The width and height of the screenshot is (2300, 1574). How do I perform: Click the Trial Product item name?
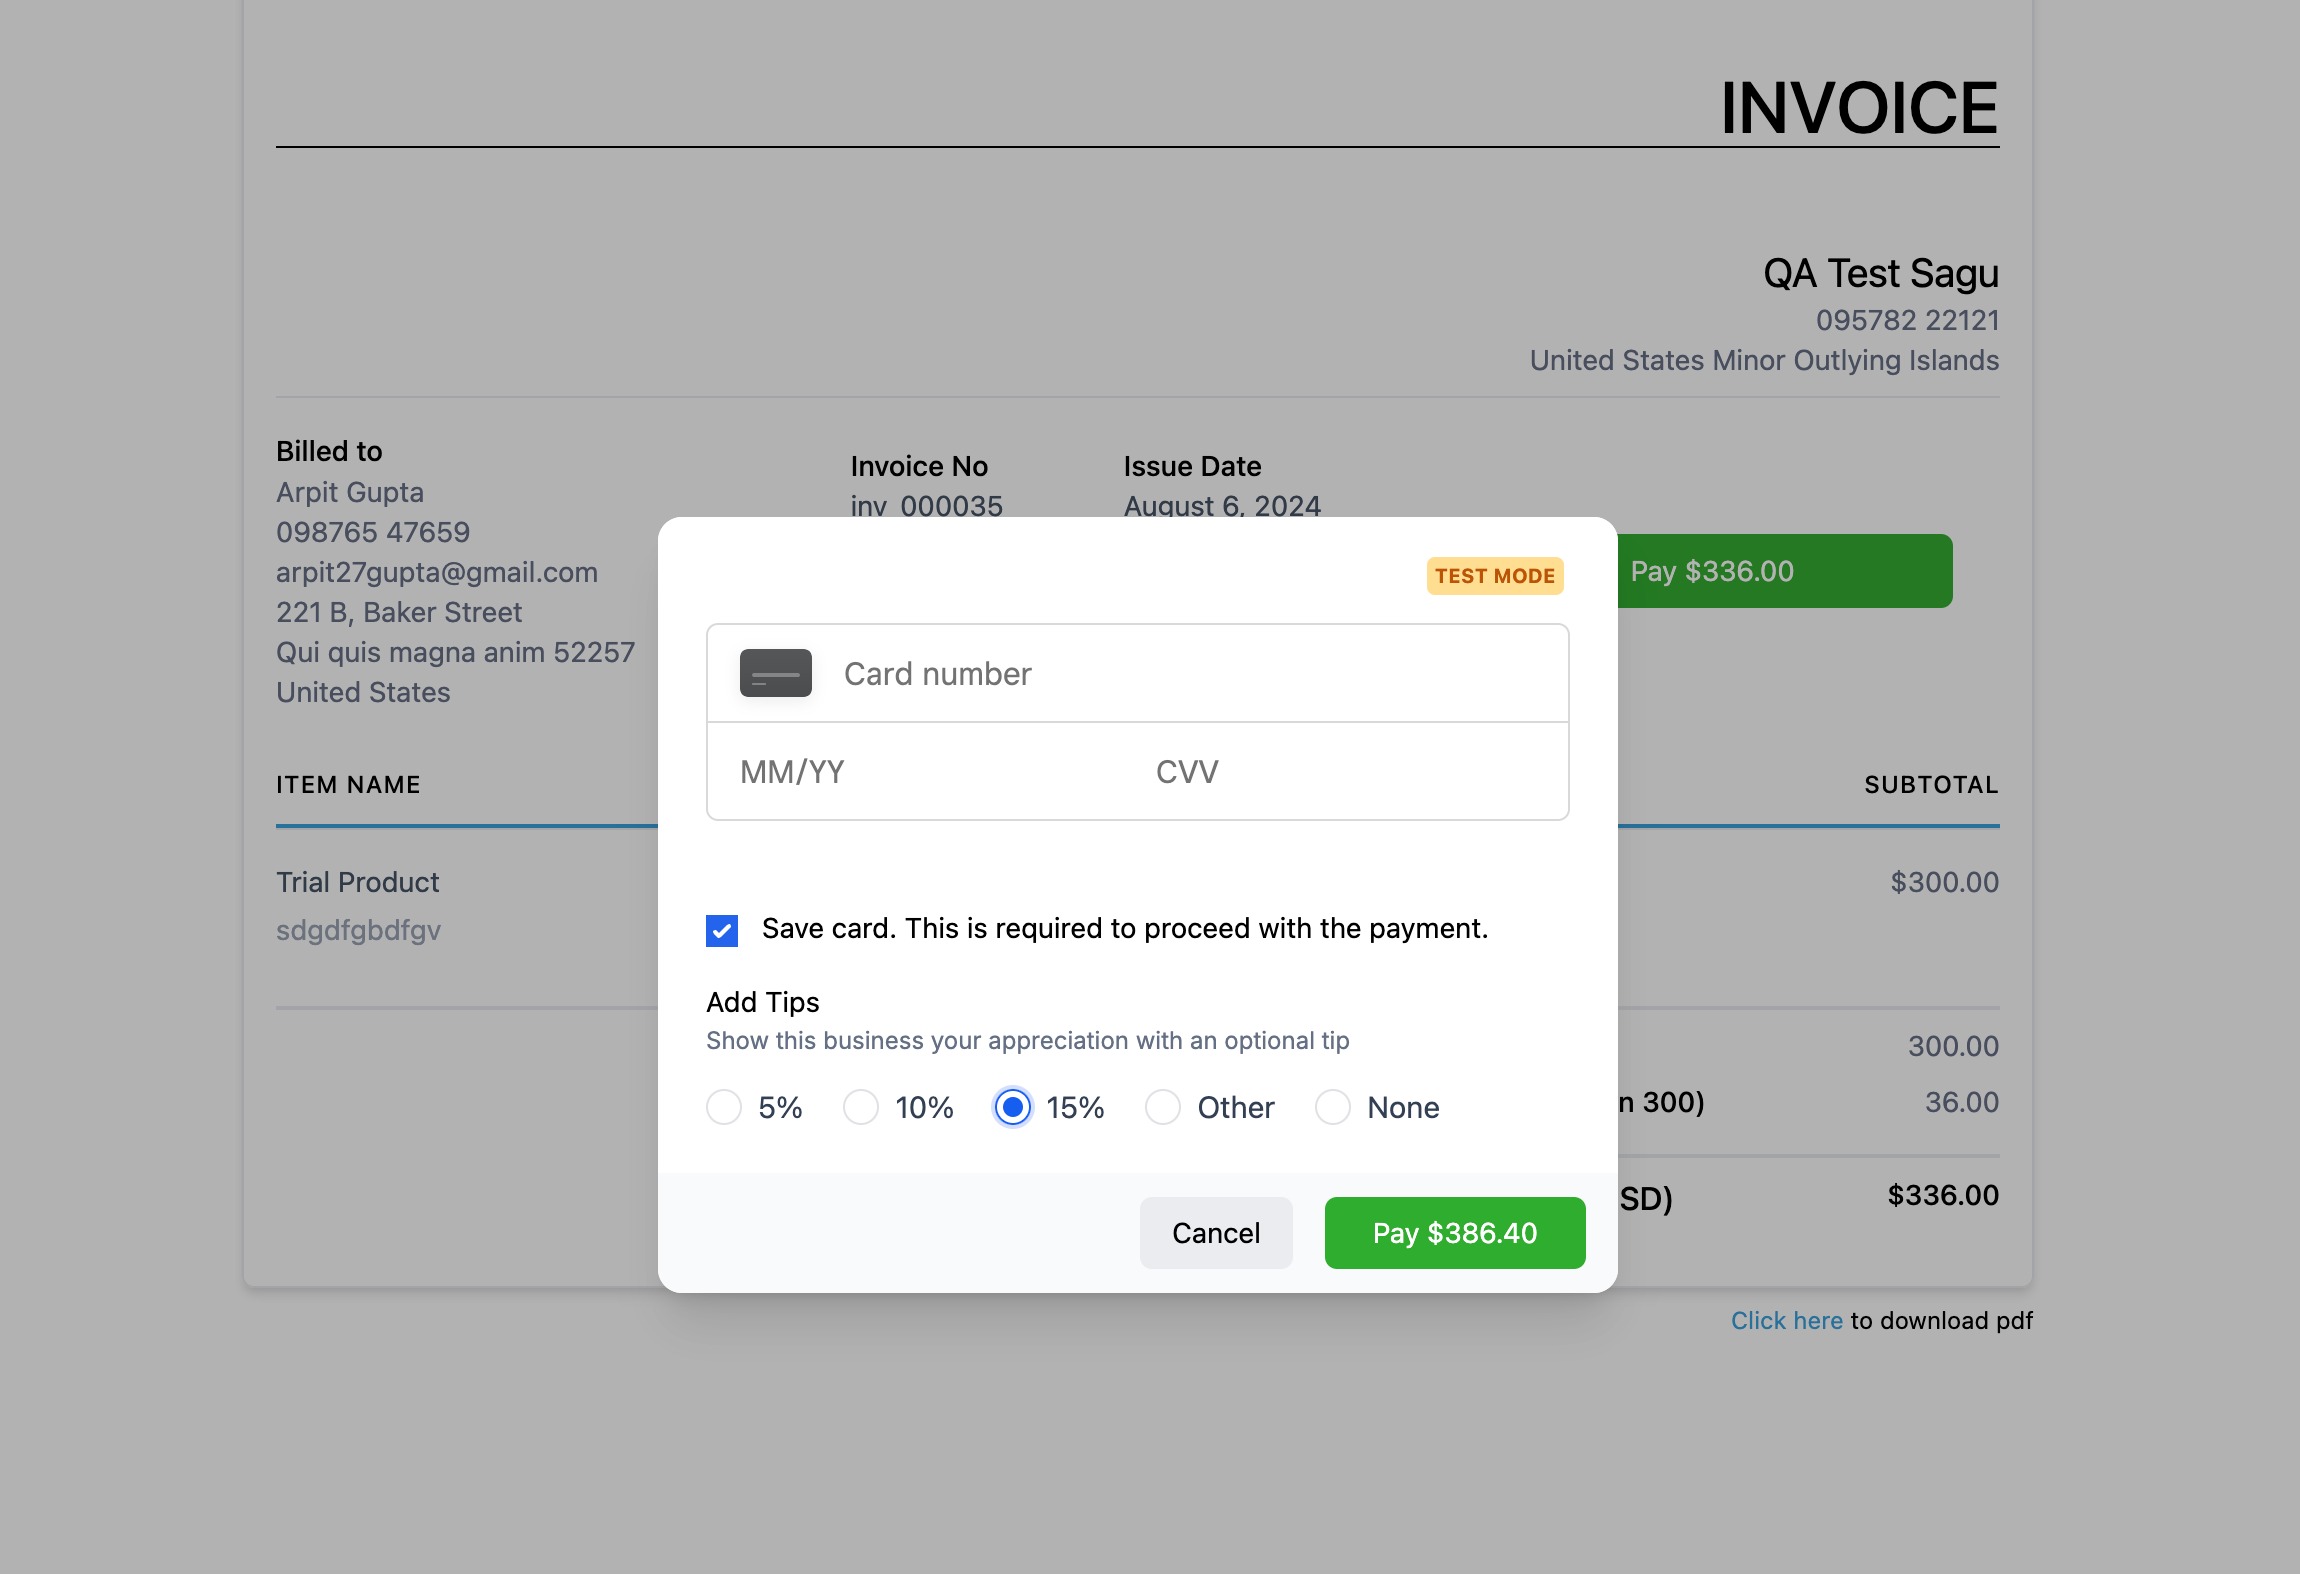click(358, 882)
